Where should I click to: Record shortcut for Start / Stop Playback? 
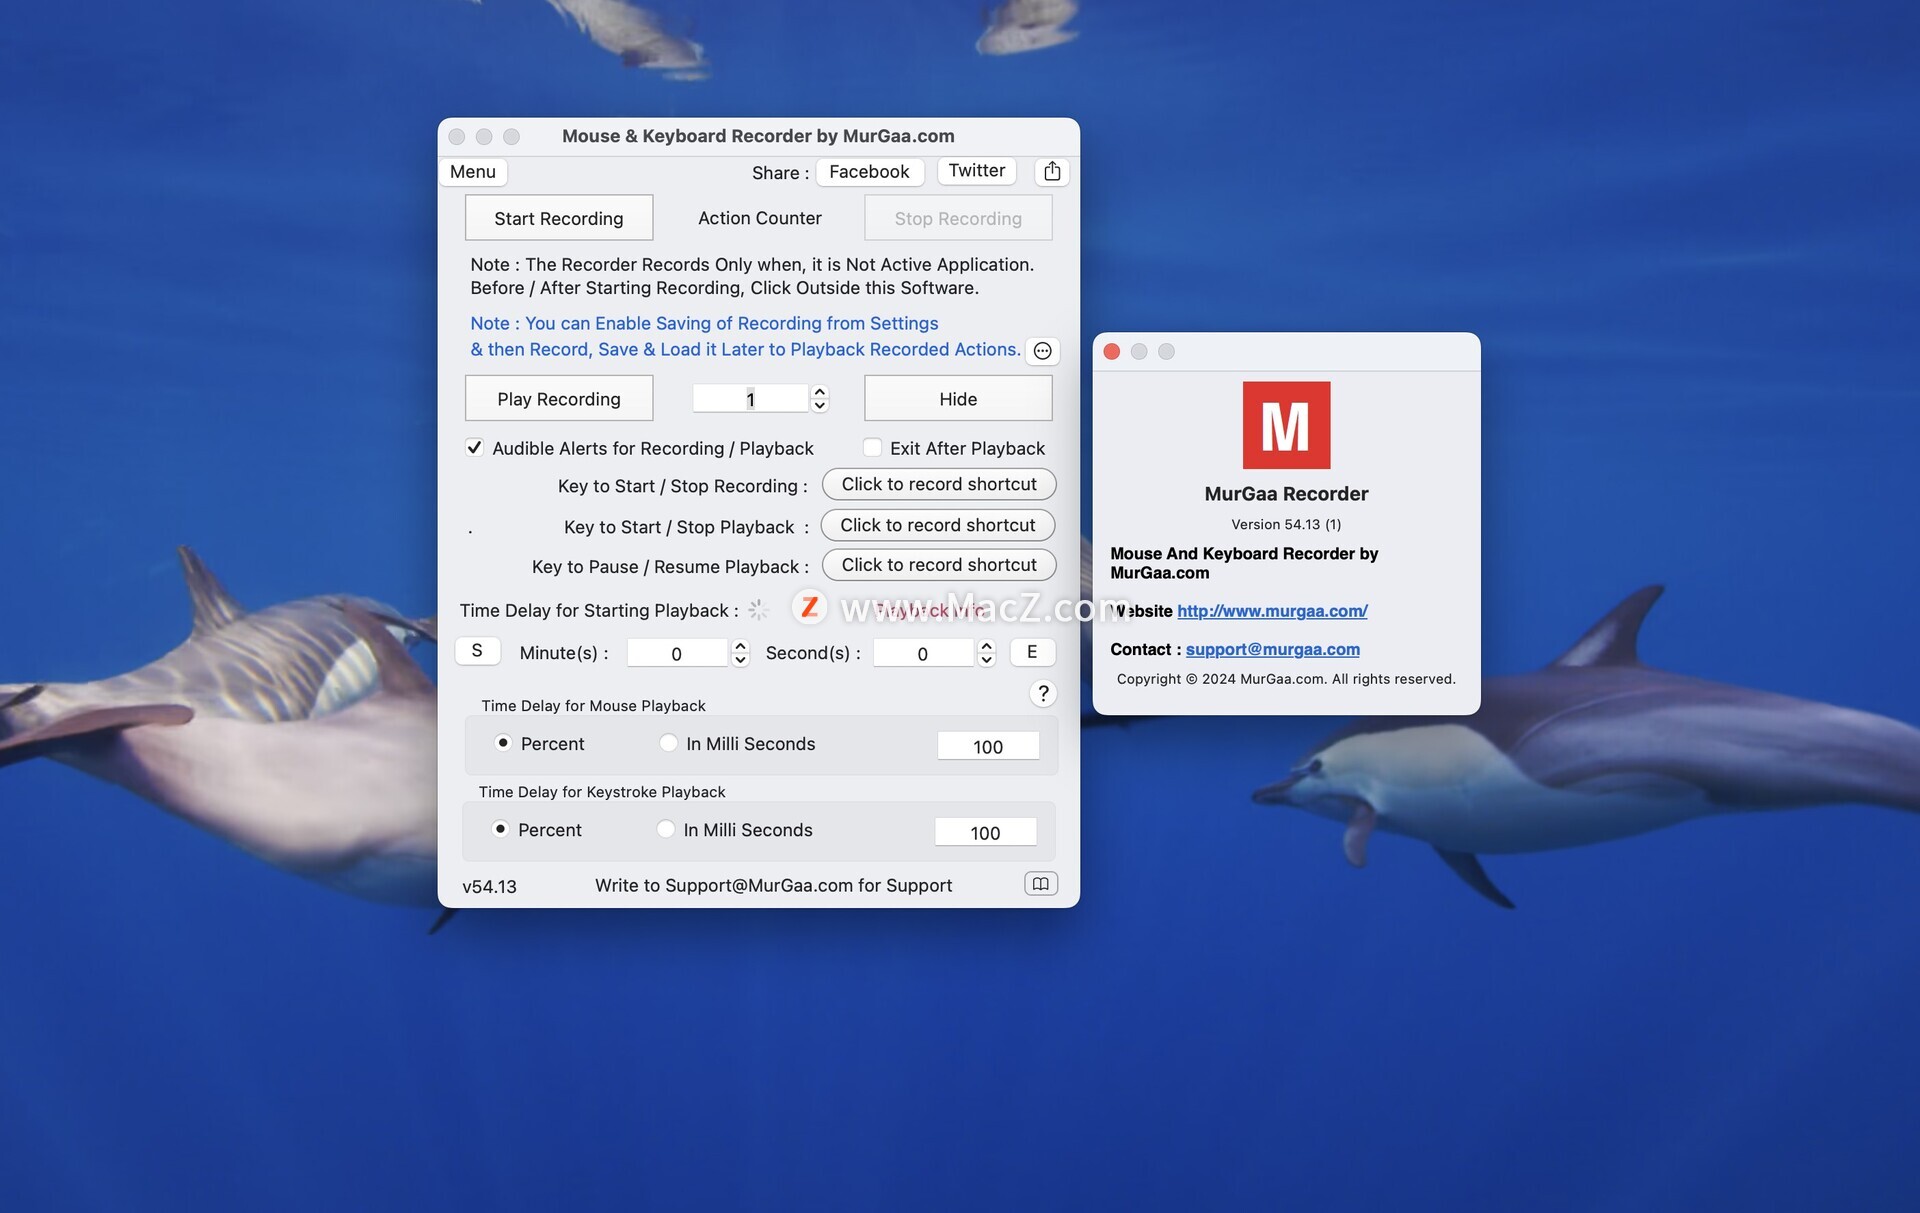(x=938, y=525)
